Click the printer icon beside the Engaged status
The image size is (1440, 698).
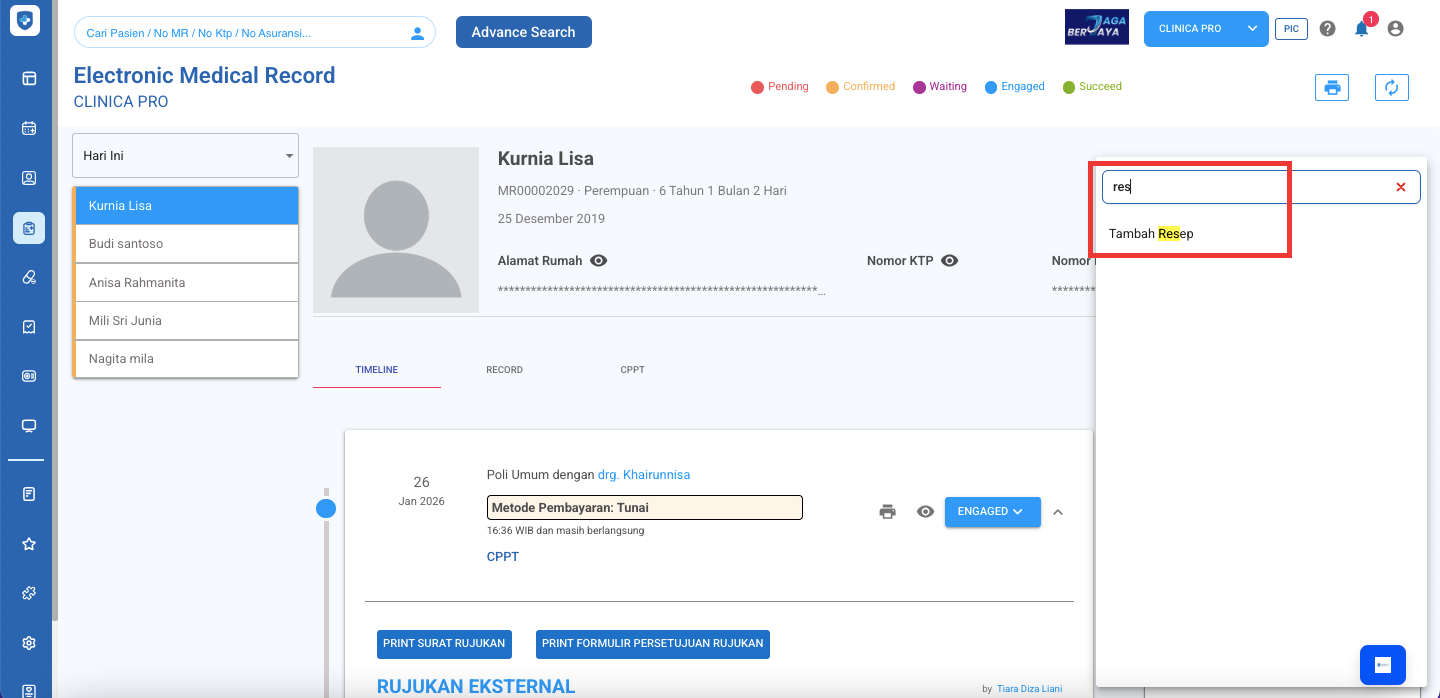[x=887, y=512]
